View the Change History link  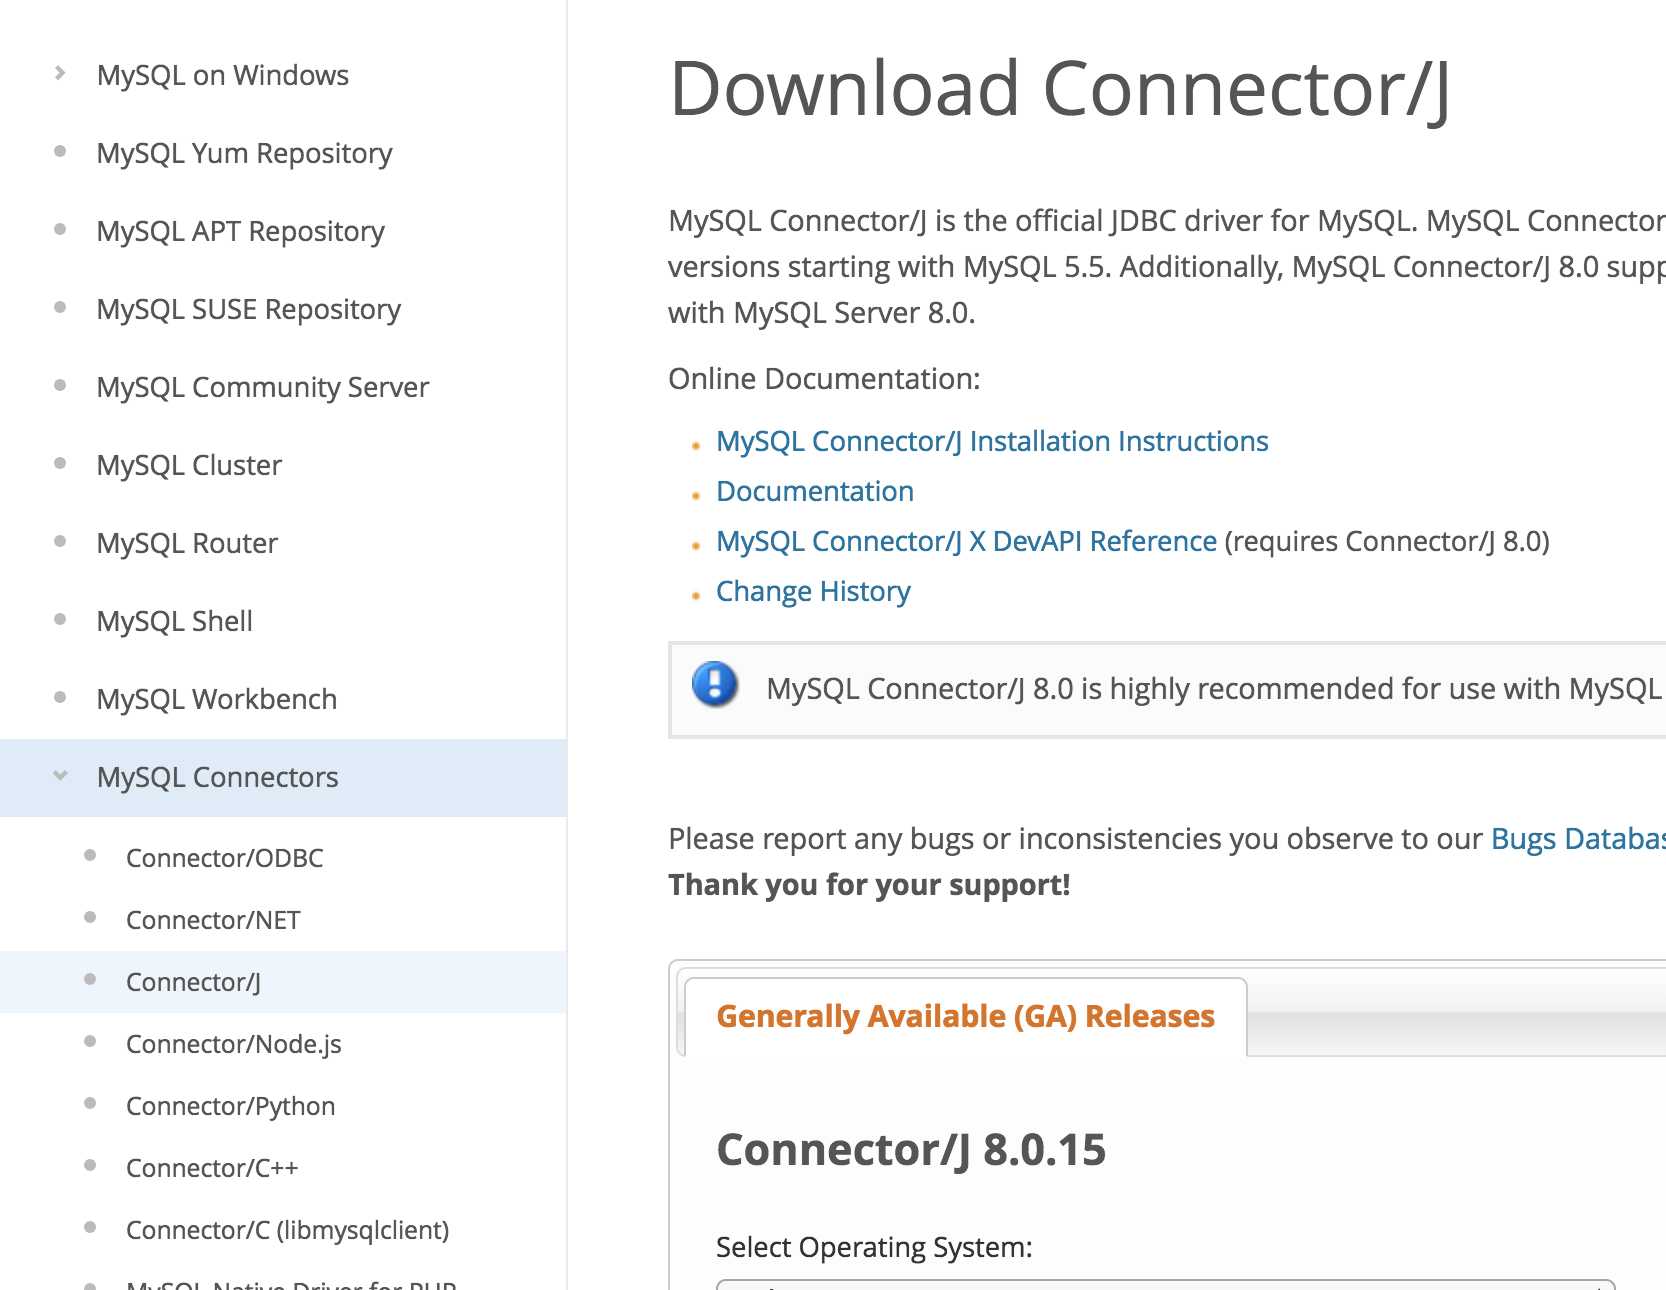(x=813, y=591)
